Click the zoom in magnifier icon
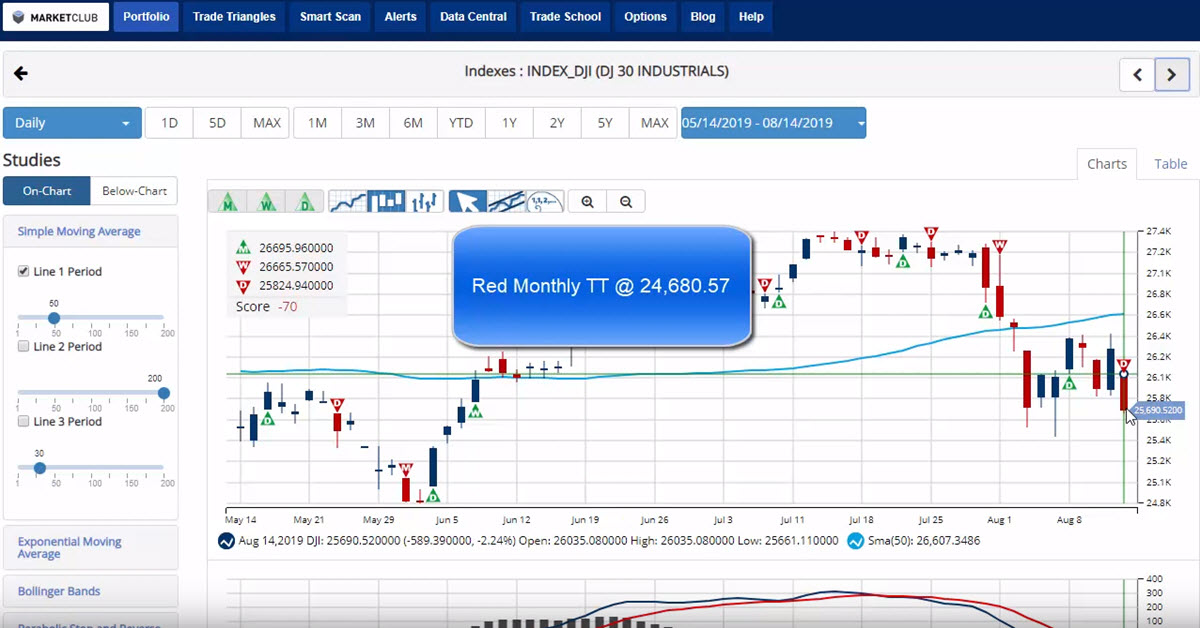 pyautogui.click(x=587, y=201)
